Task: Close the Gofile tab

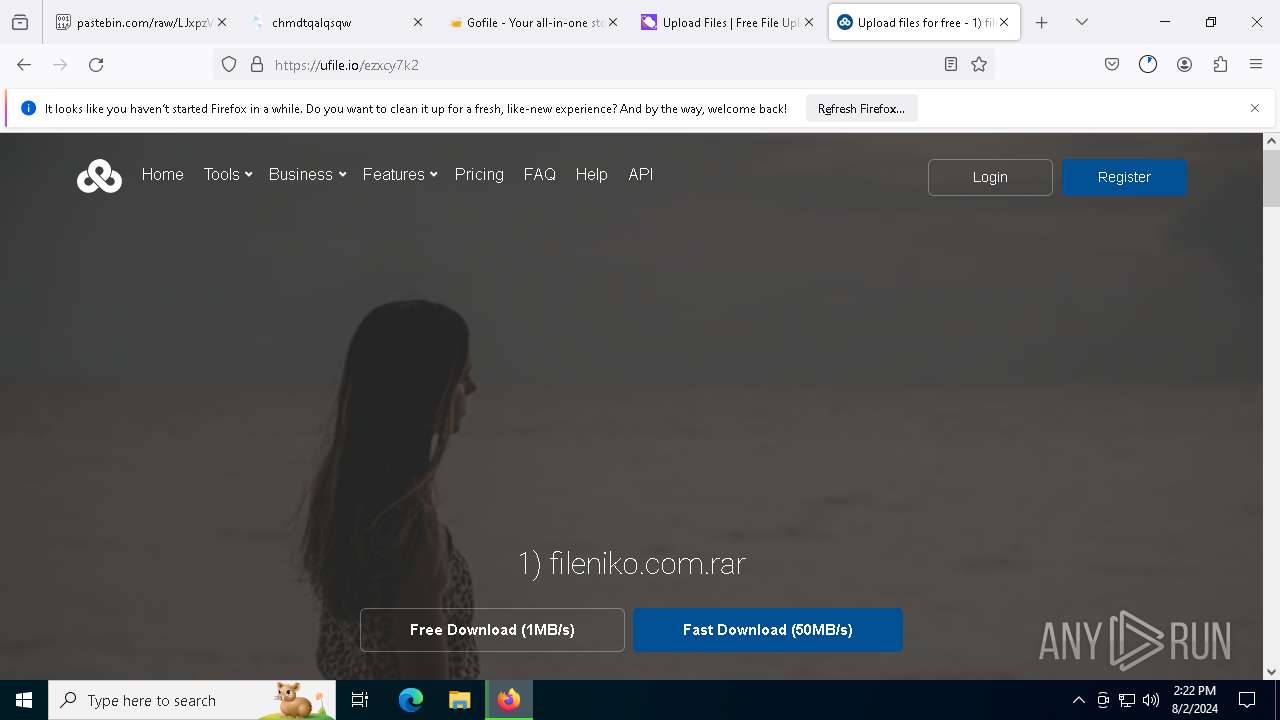Action: (x=613, y=22)
